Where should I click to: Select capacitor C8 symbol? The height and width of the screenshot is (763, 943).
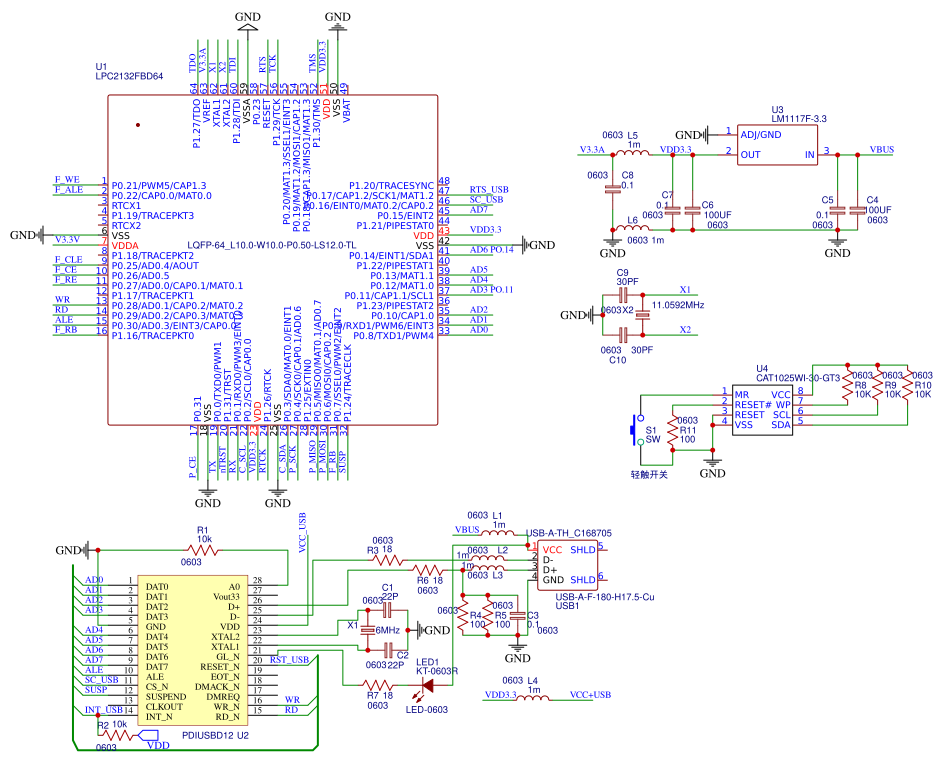[612, 189]
